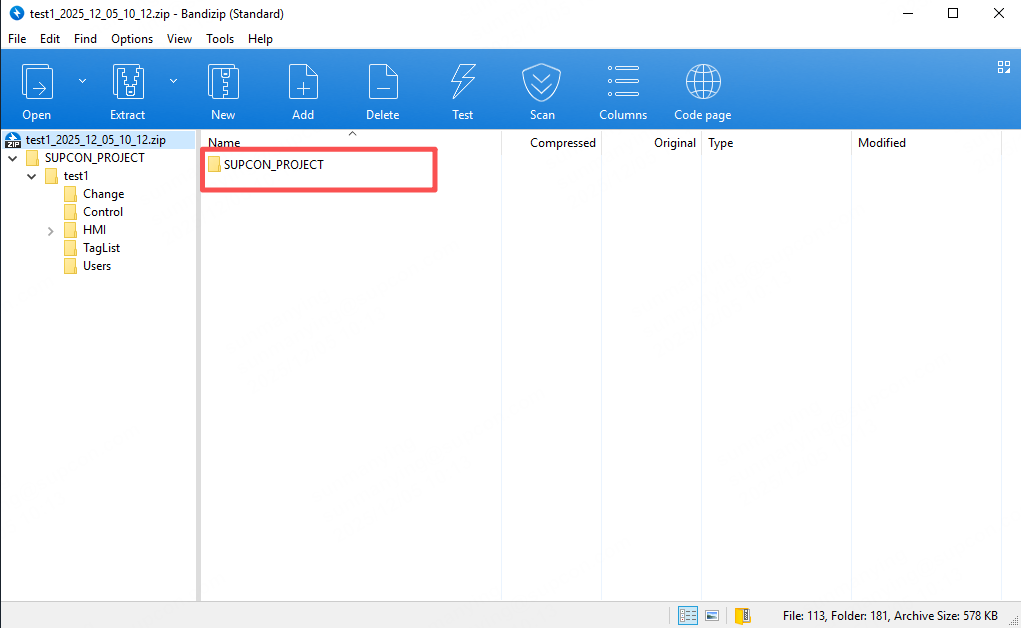Screen dimensions: 1021x628
Task: Sort by the Modified column header
Action: pyautogui.click(x=881, y=143)
